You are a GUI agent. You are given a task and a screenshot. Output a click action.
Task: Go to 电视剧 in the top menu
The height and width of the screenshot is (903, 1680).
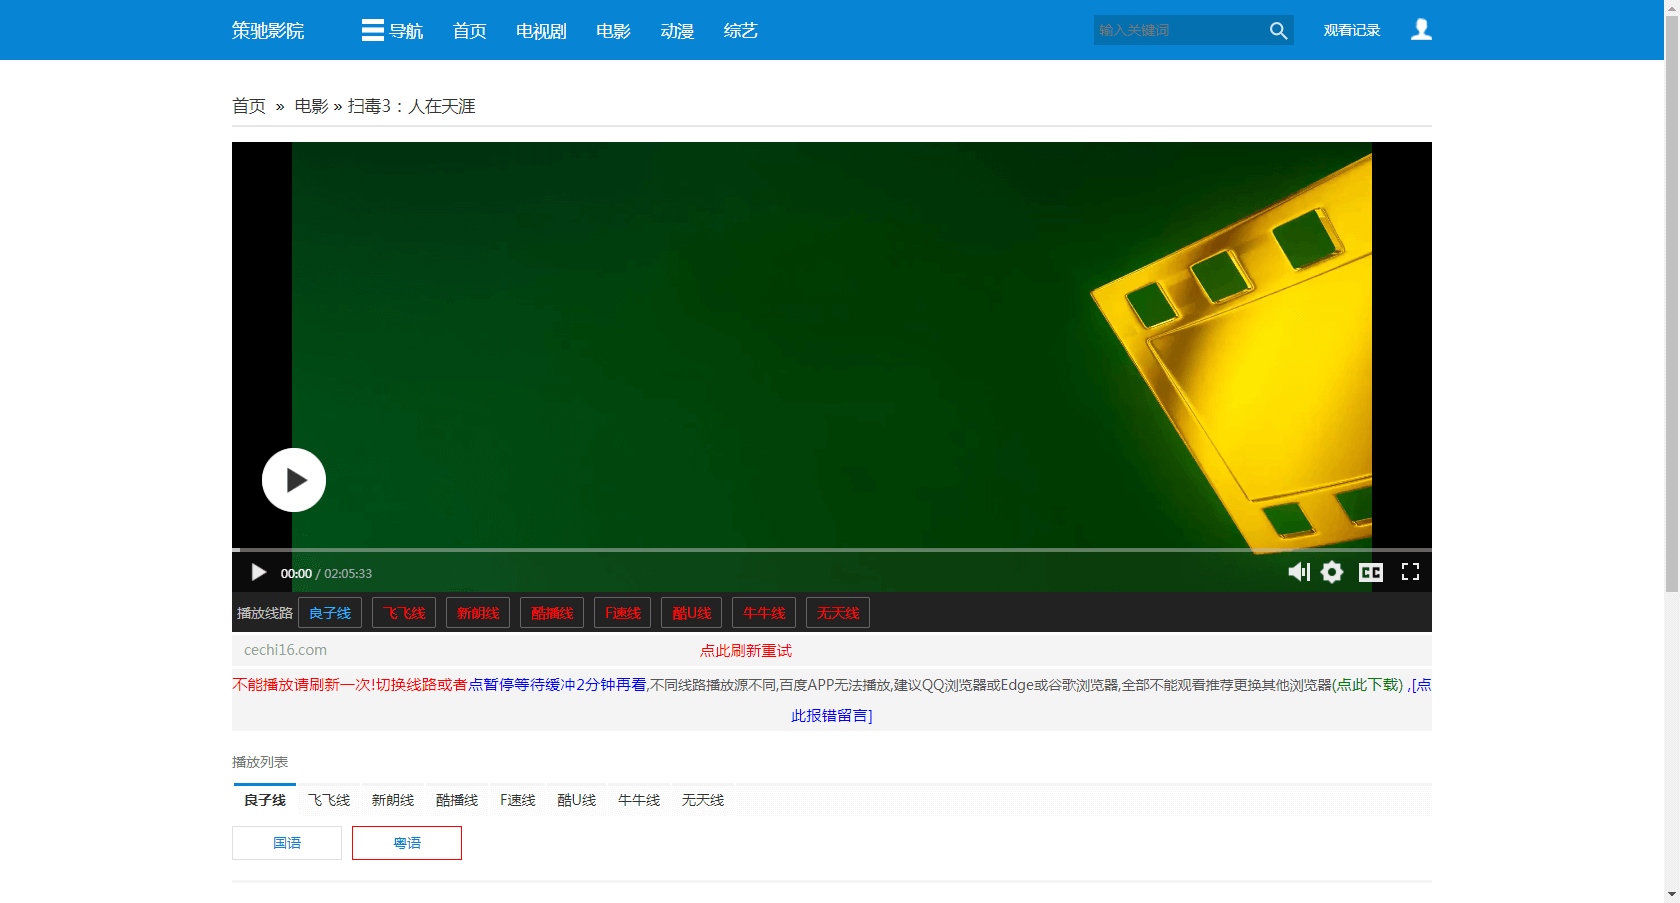click(x=541, y=31)
